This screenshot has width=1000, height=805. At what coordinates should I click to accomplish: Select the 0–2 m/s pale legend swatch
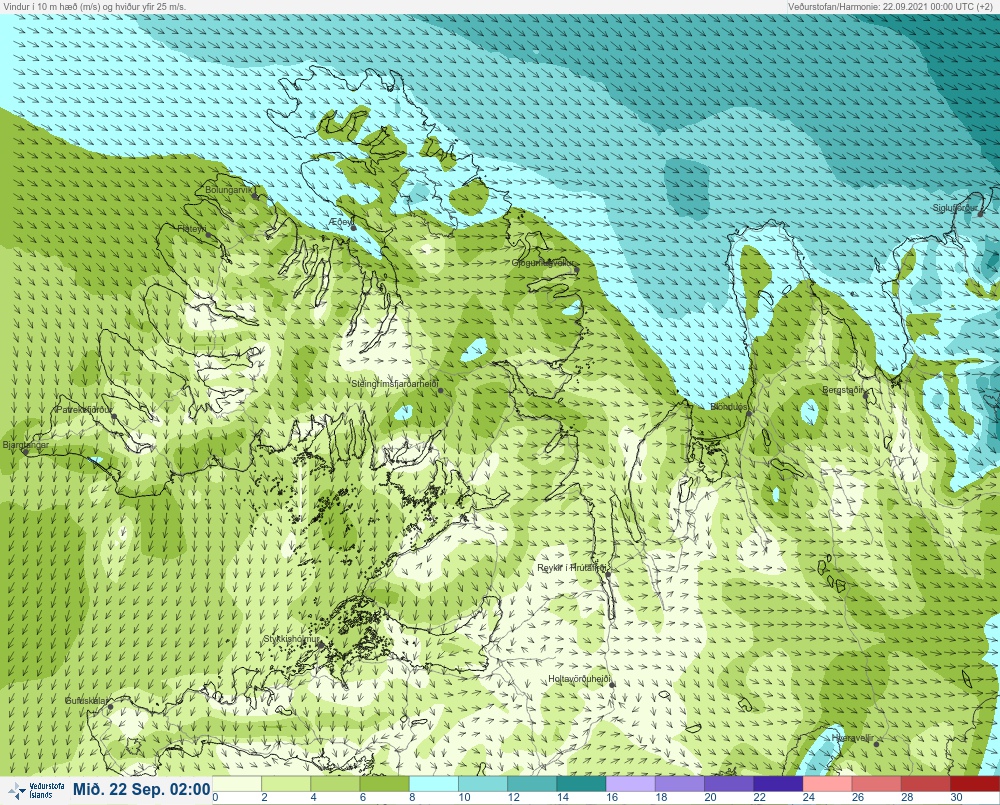pos(237,784)
